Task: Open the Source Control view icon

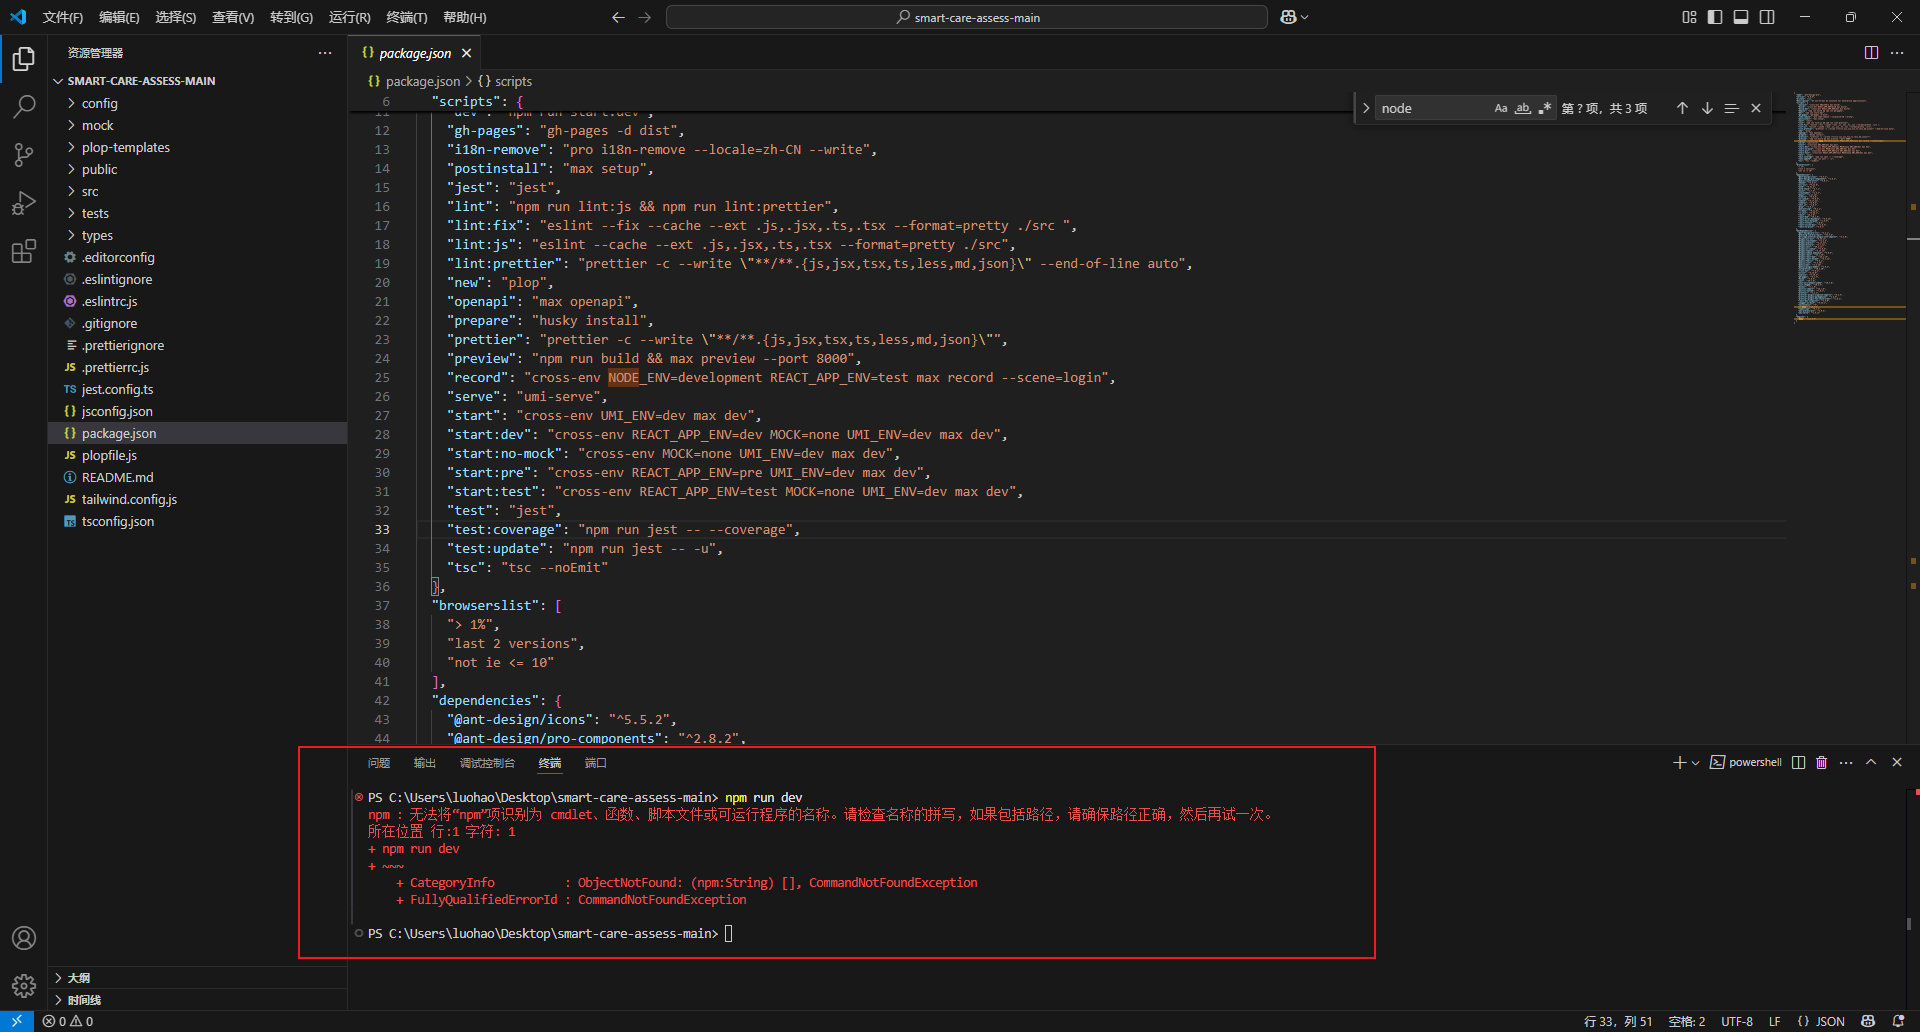Action: coord(24,154)
